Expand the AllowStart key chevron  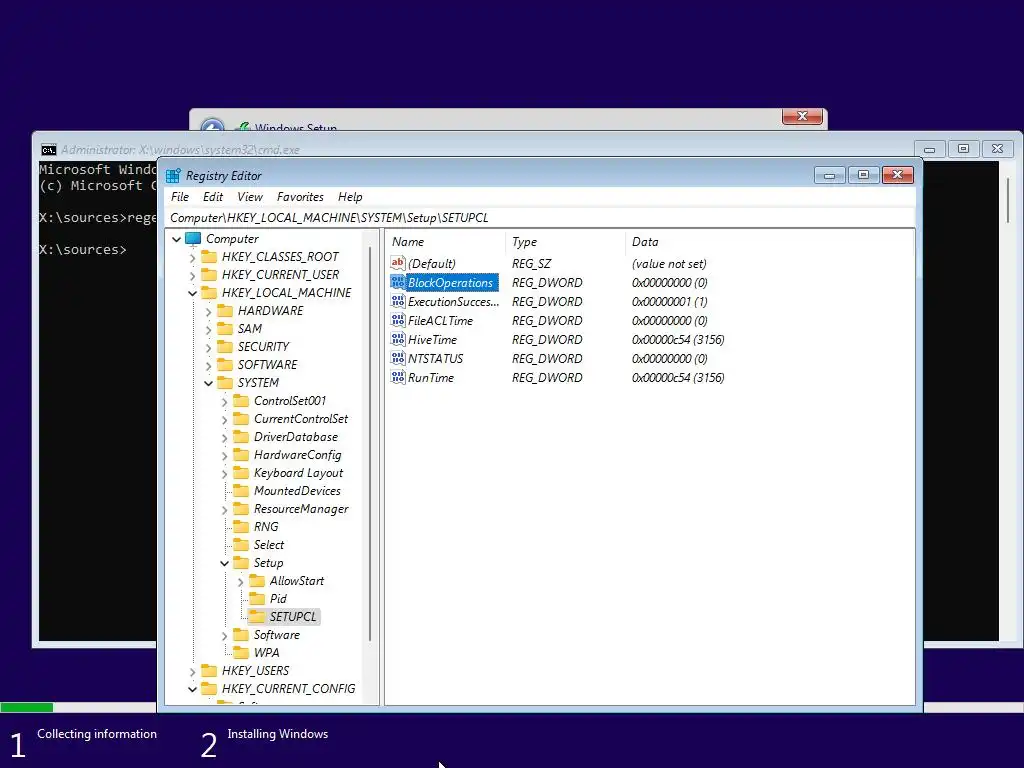(240, 581)
